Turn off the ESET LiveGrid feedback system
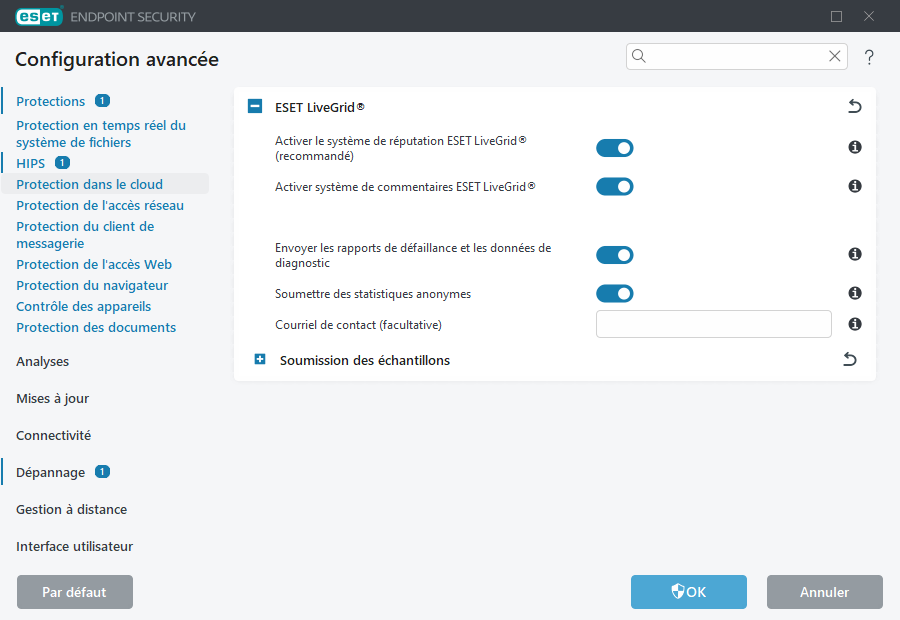900x620 pixels. tap(614, 186)
